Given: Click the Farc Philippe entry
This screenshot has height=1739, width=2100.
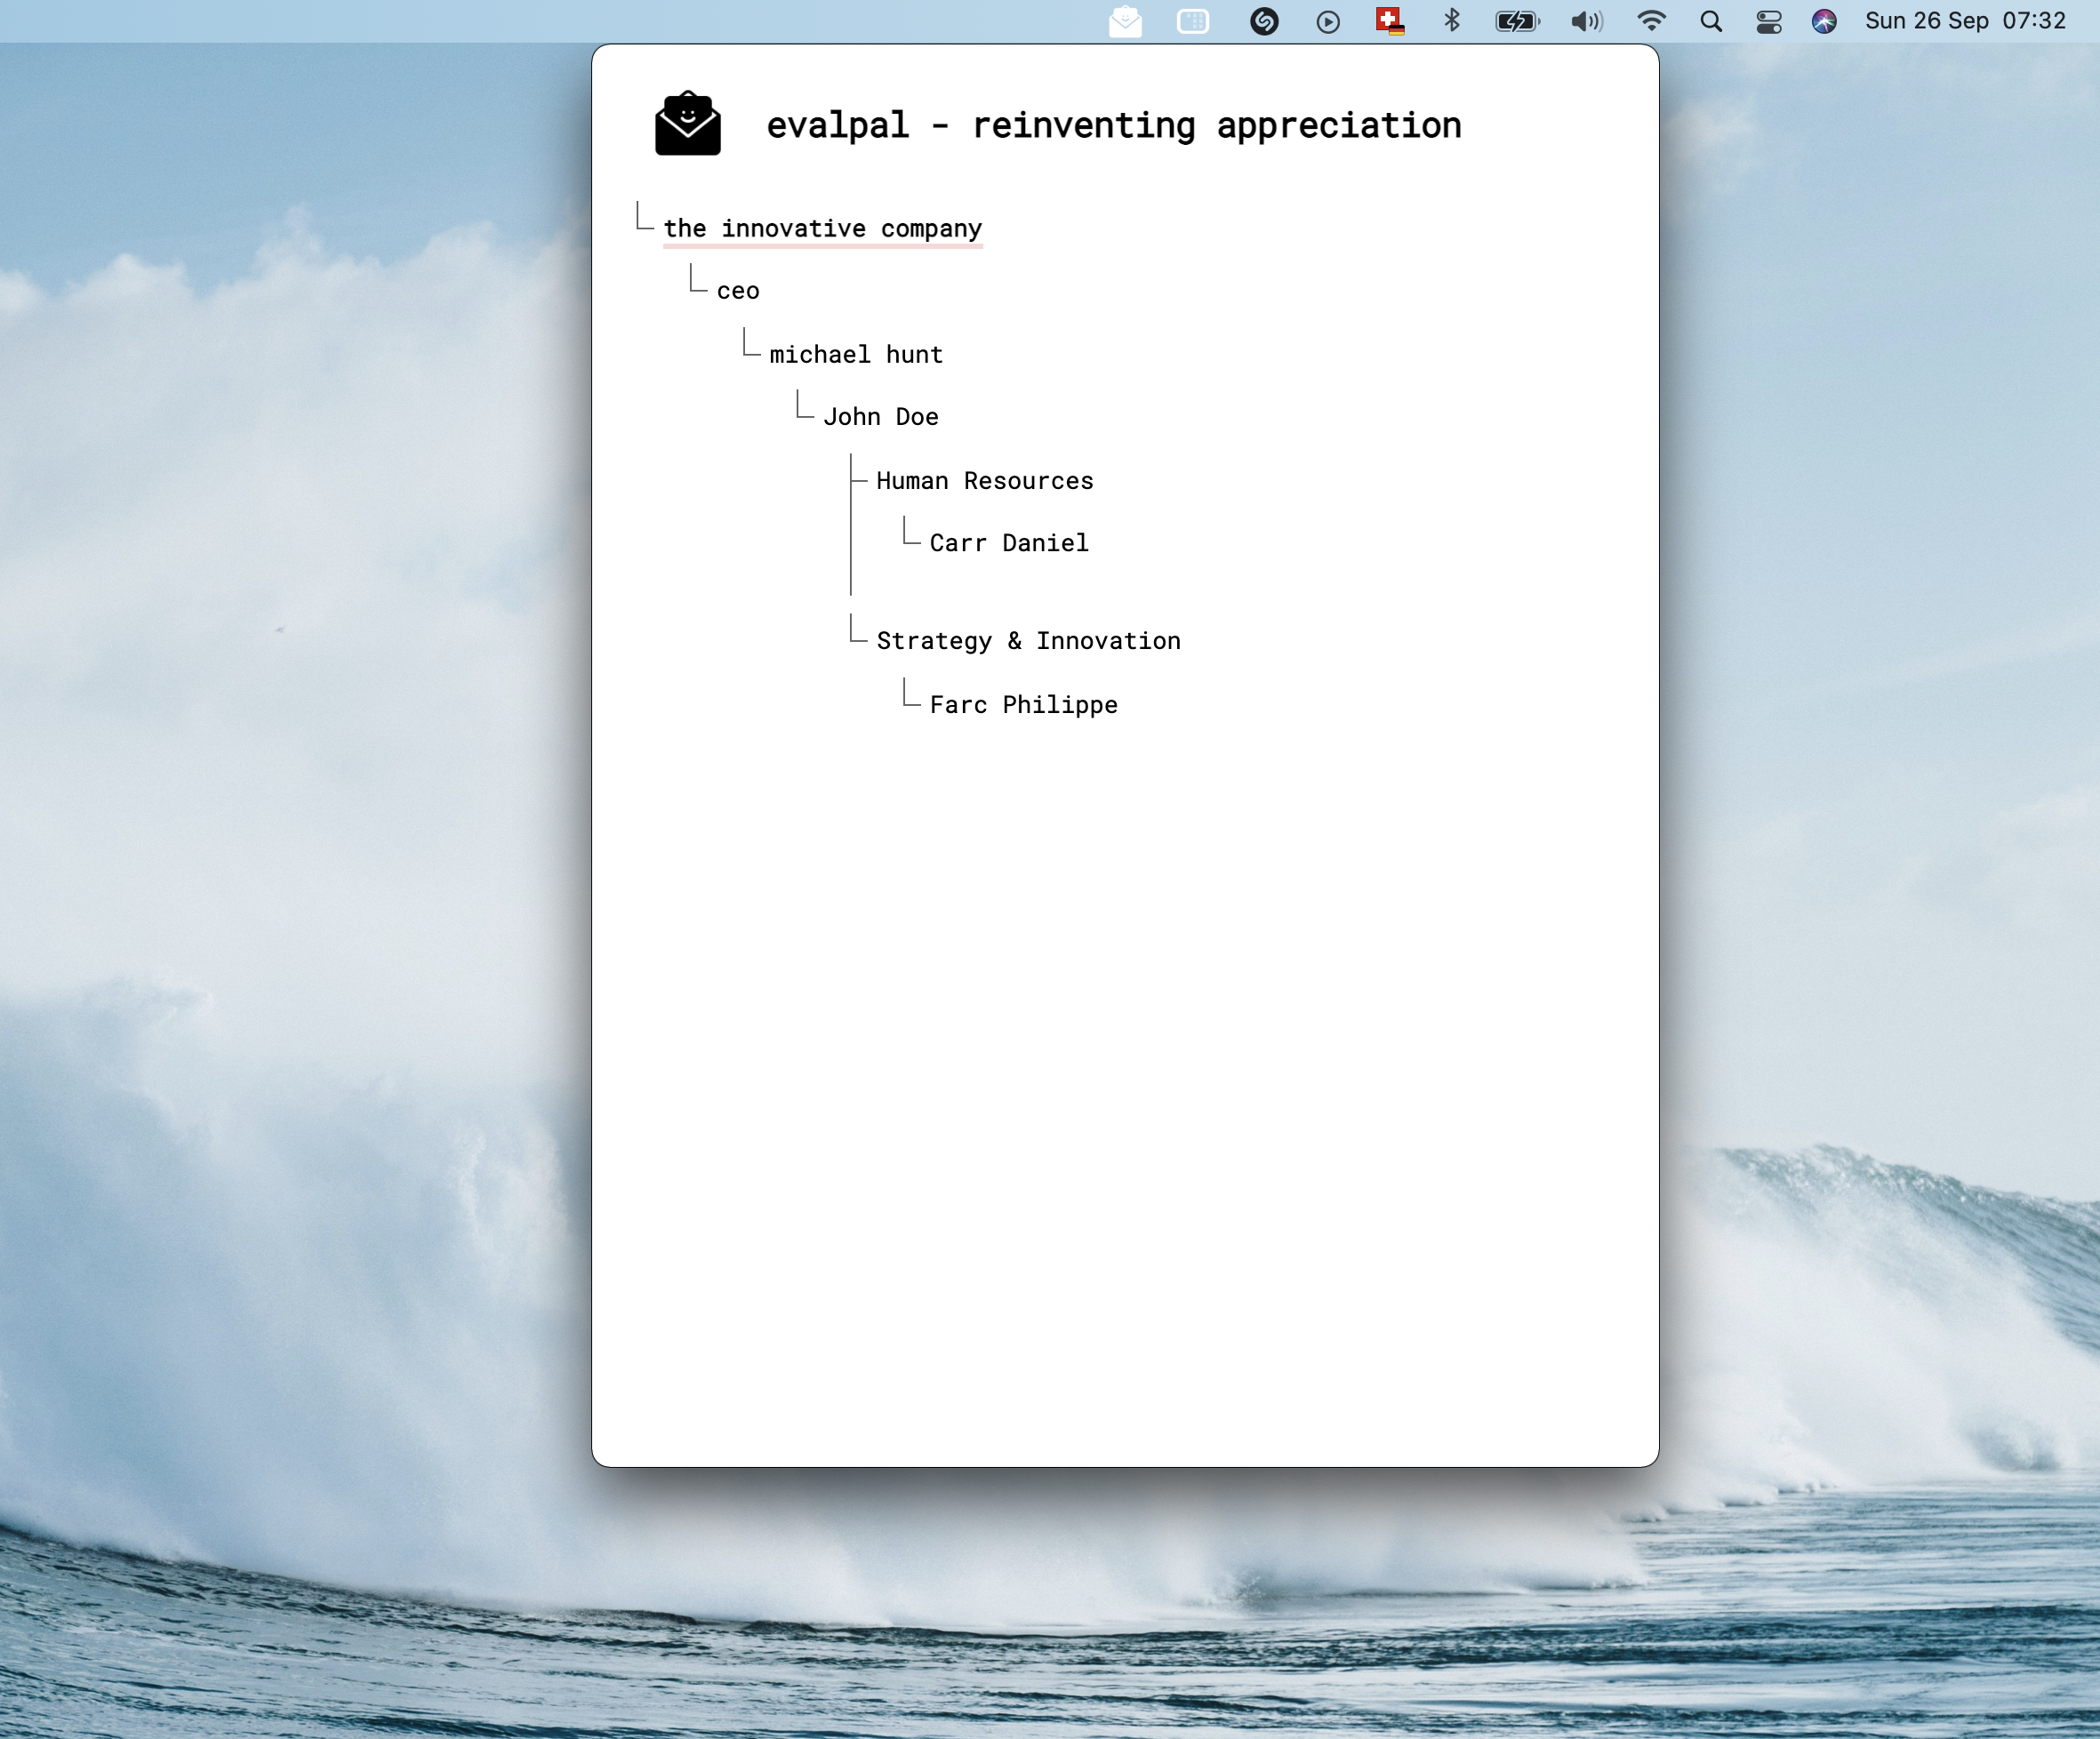Looking at the screenshot, I should tap(1023, 705).
